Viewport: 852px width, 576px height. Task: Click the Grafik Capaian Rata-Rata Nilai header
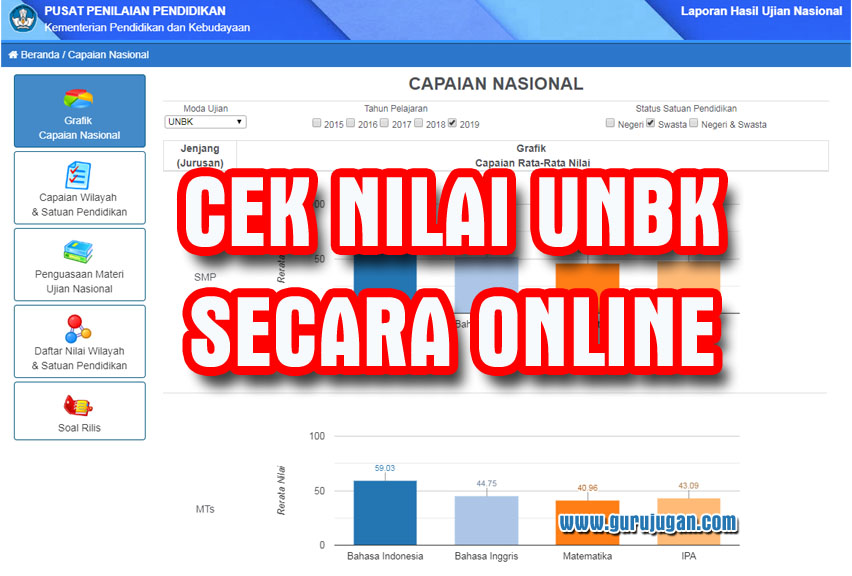[532, 155]
